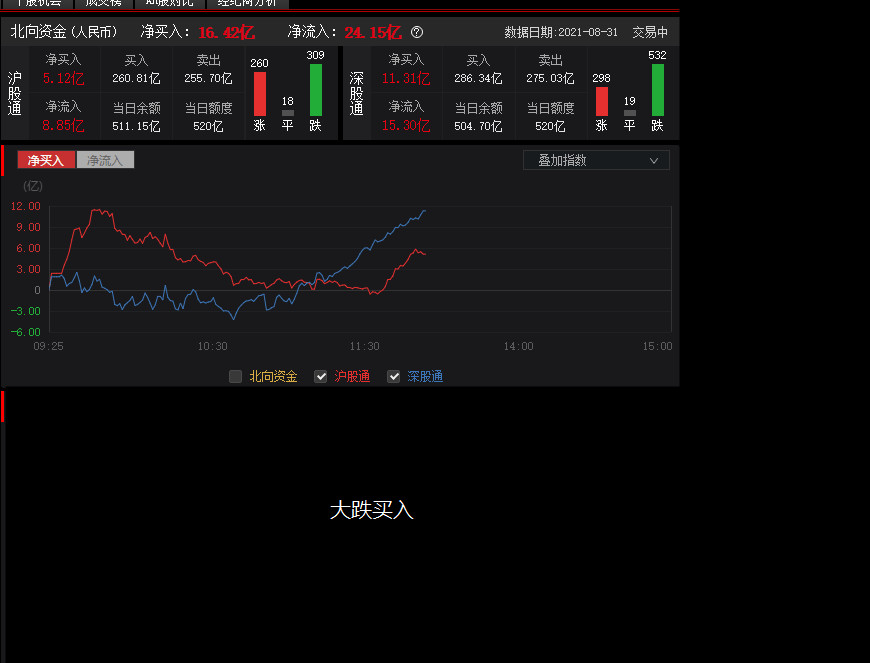The image size is (870, 663).
Task: Click the yellow 北向资金 legend label
Action: tap(273, 377)
